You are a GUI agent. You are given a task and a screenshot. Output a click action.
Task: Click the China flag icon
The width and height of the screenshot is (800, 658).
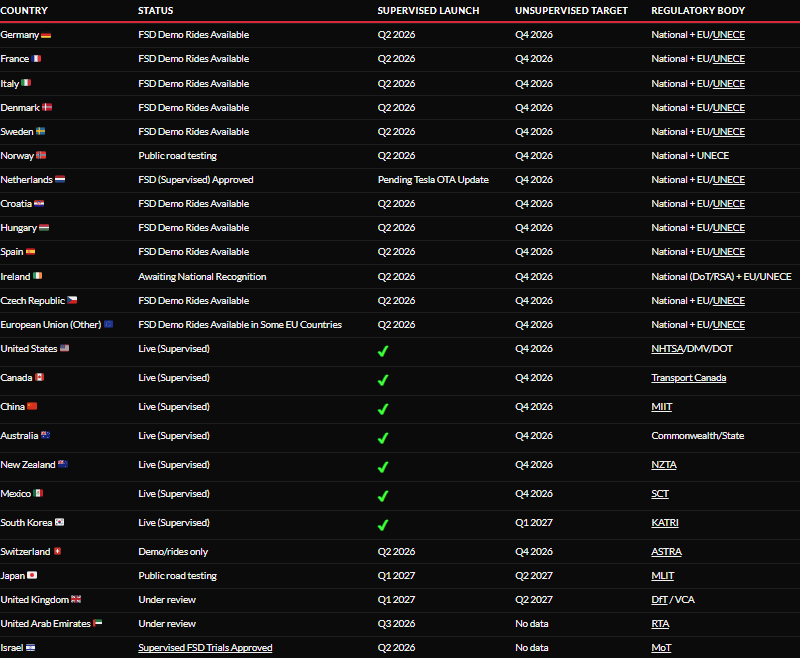(x=32, y=406)
